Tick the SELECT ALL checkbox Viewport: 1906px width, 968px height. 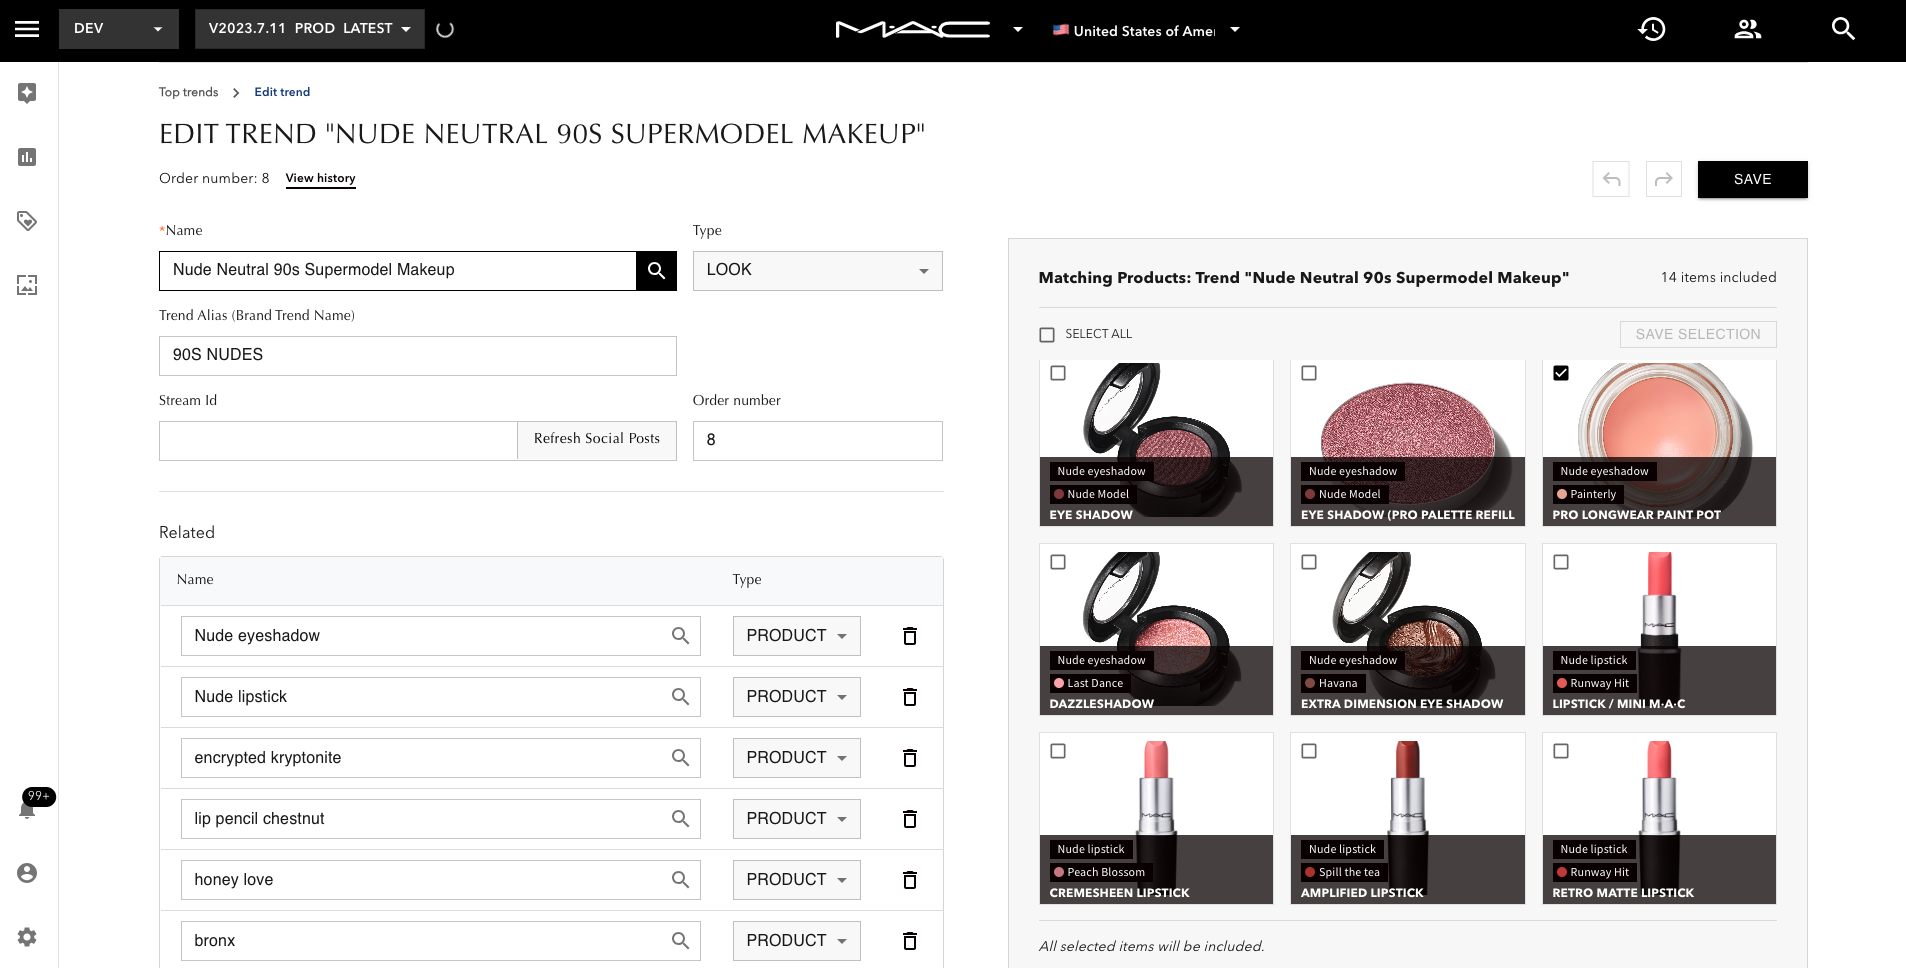(x=1047, y=335)
